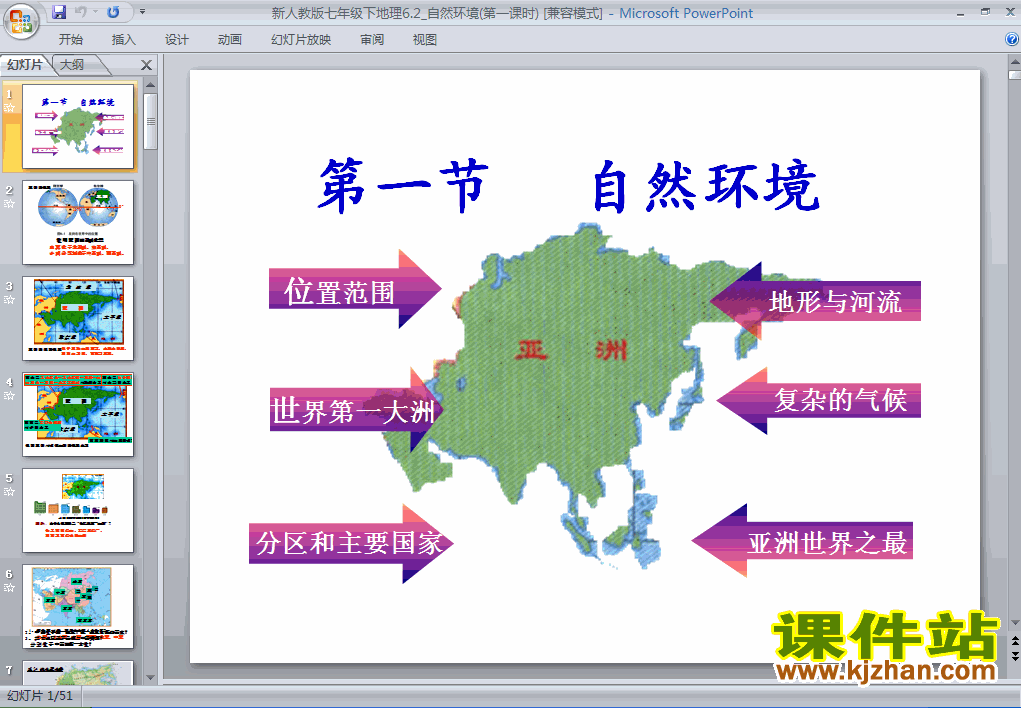Viewport: 1021px width, 708px height.
Task: Click animation star icon beside slide 6
Action: tap(9, 588)
